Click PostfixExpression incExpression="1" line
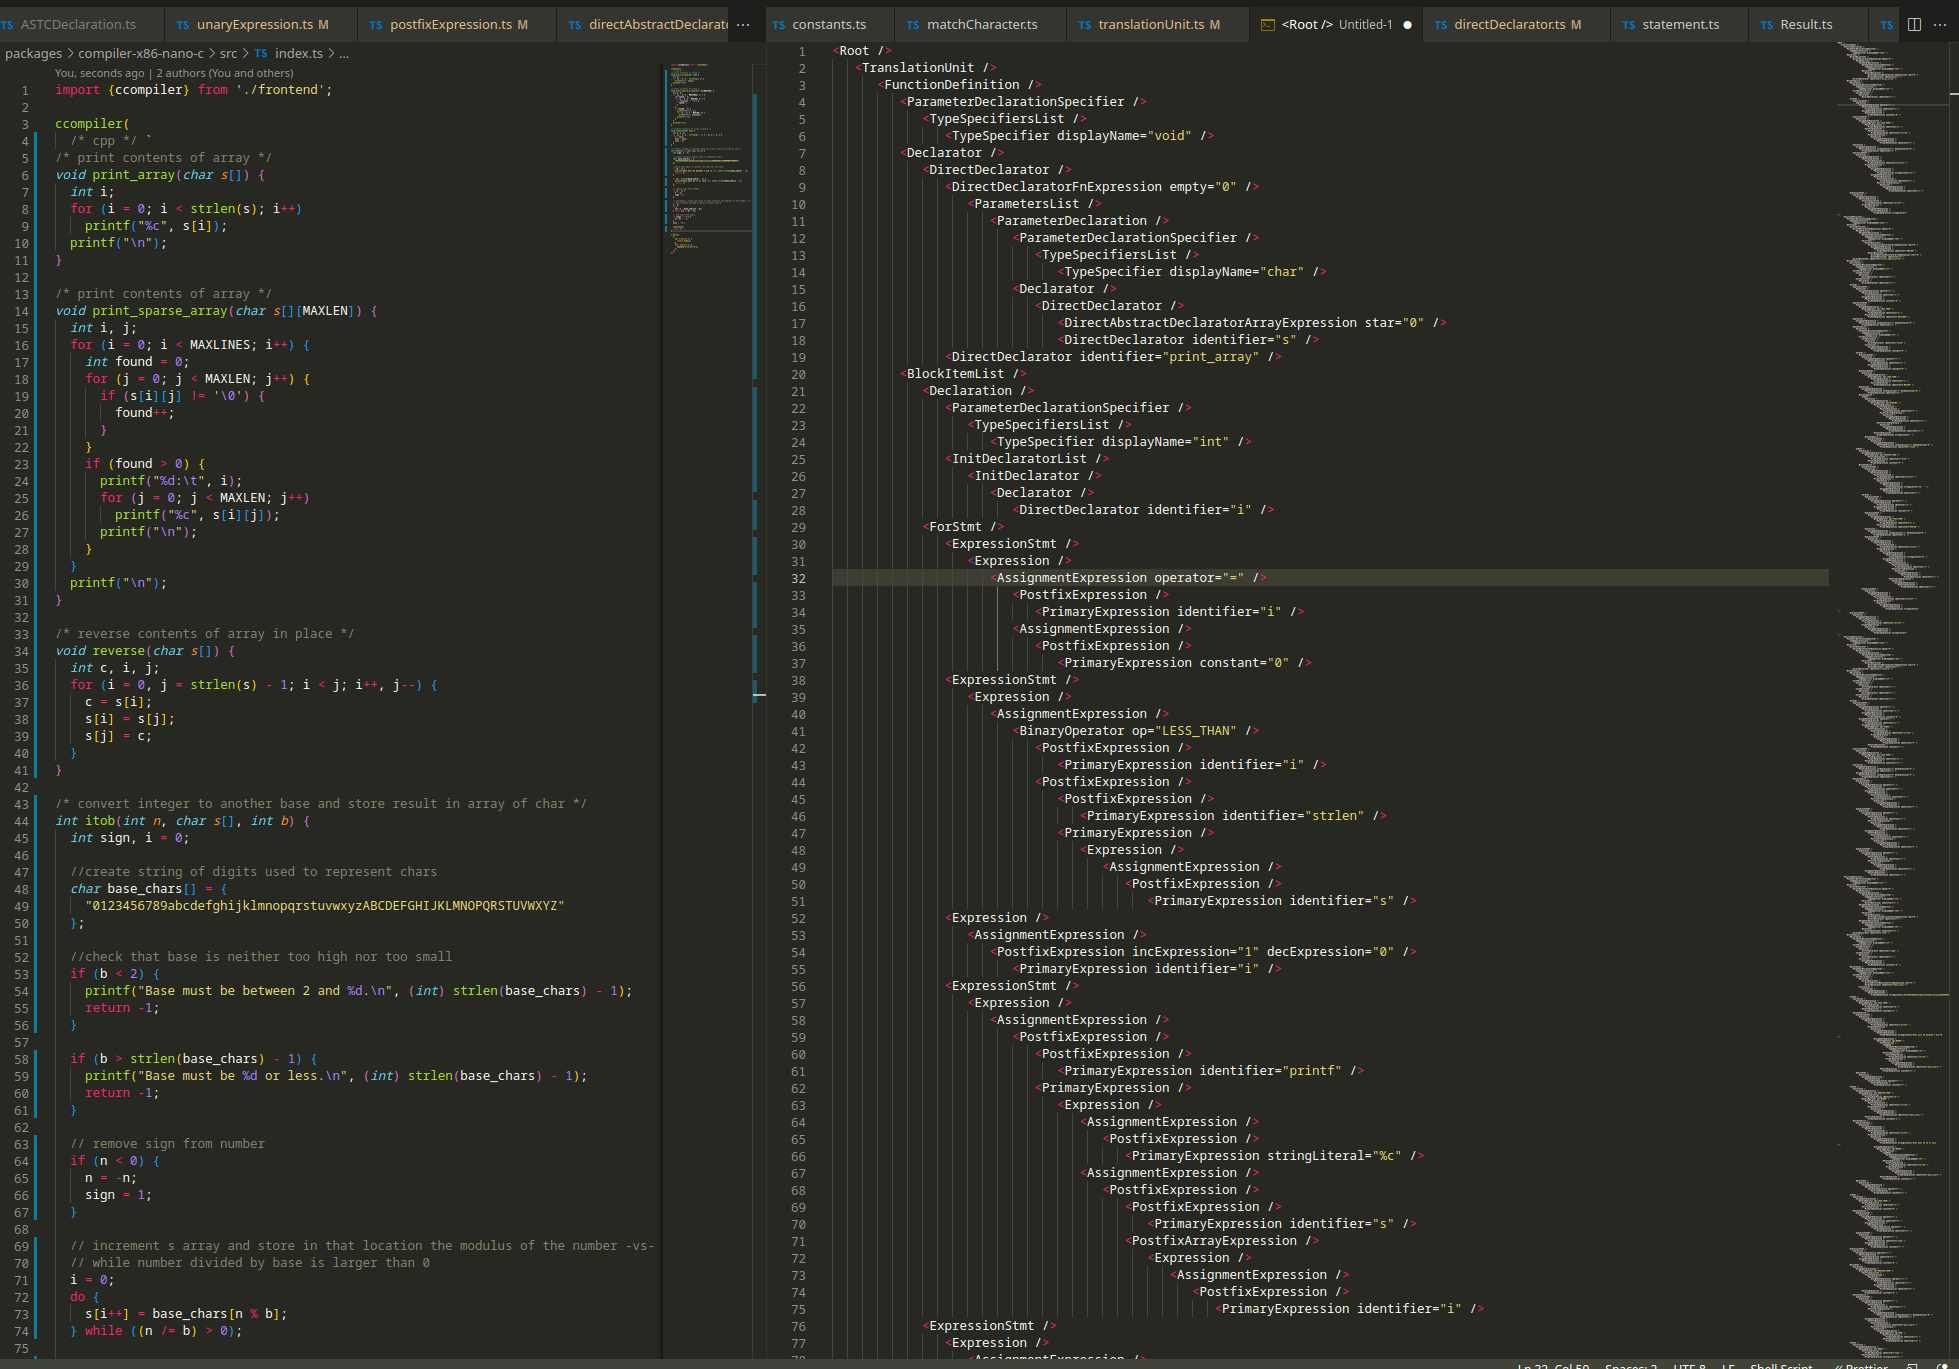Screen dimensions: 1959x1369 1203,952
